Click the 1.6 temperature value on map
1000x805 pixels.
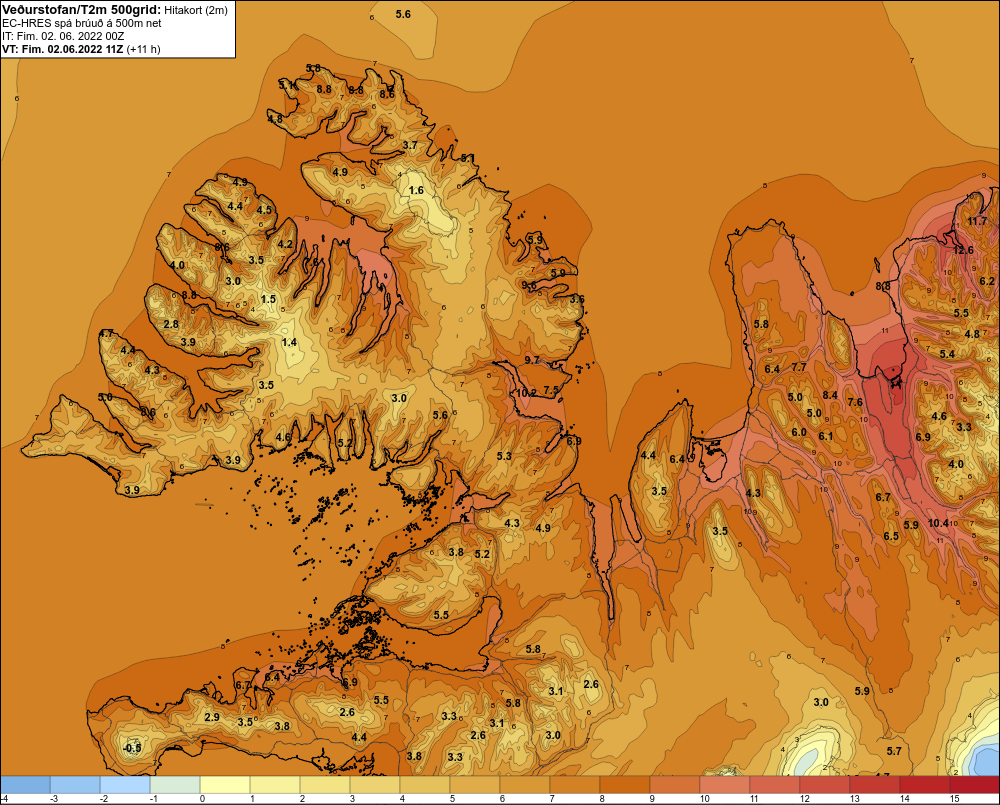coord(416,190)
